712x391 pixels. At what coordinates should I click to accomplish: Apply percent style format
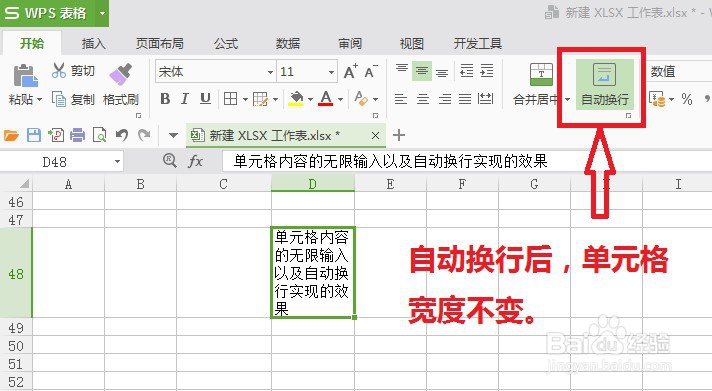tap(687, 99)
